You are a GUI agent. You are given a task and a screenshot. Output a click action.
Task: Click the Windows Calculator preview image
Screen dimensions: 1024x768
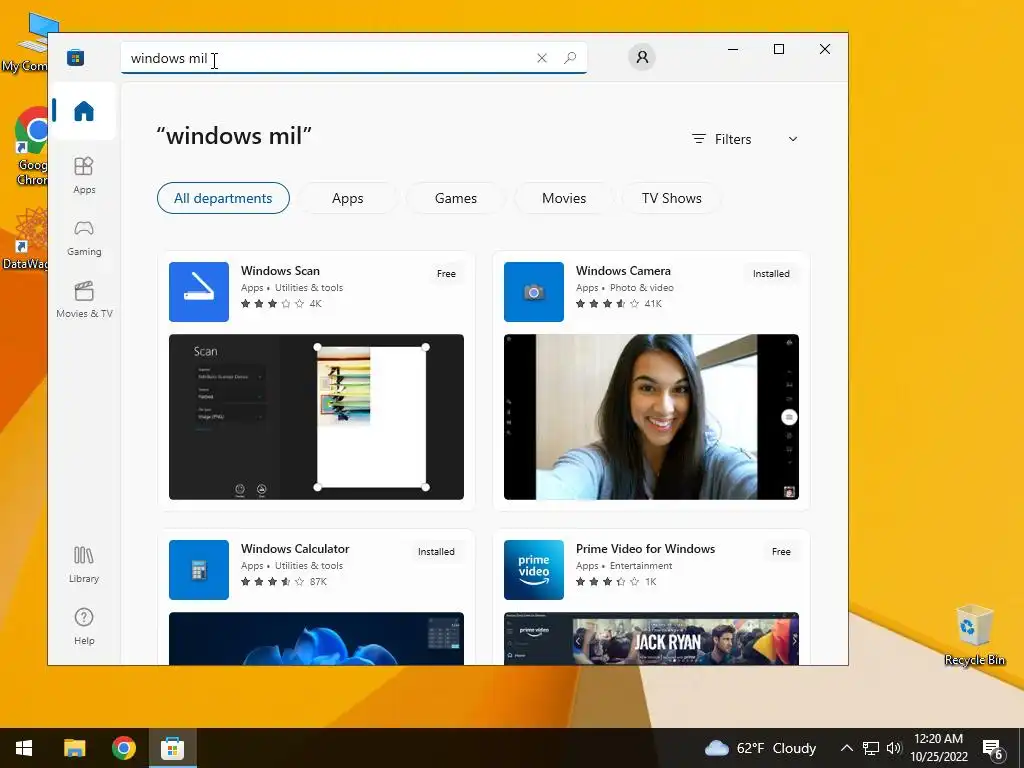pyautogui.click(x=316, y=639)
